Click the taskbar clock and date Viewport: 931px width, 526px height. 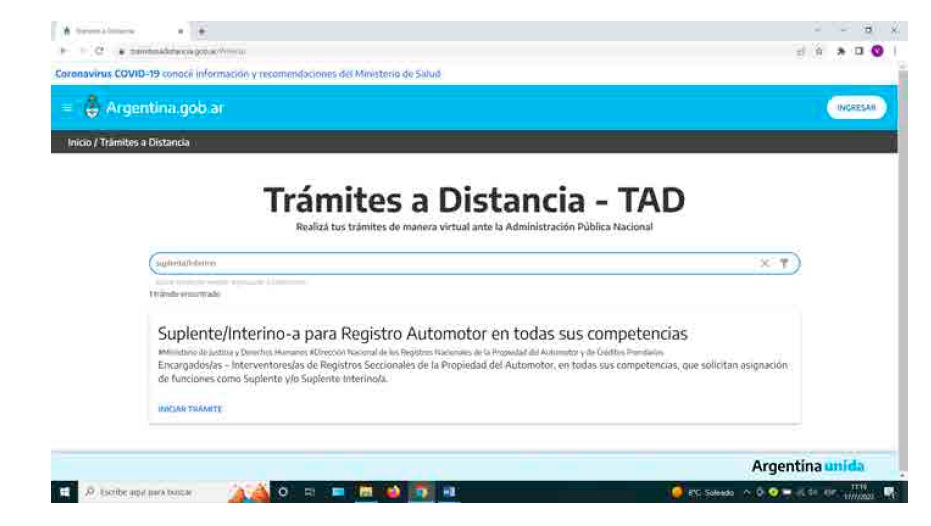tap(859, 492)
